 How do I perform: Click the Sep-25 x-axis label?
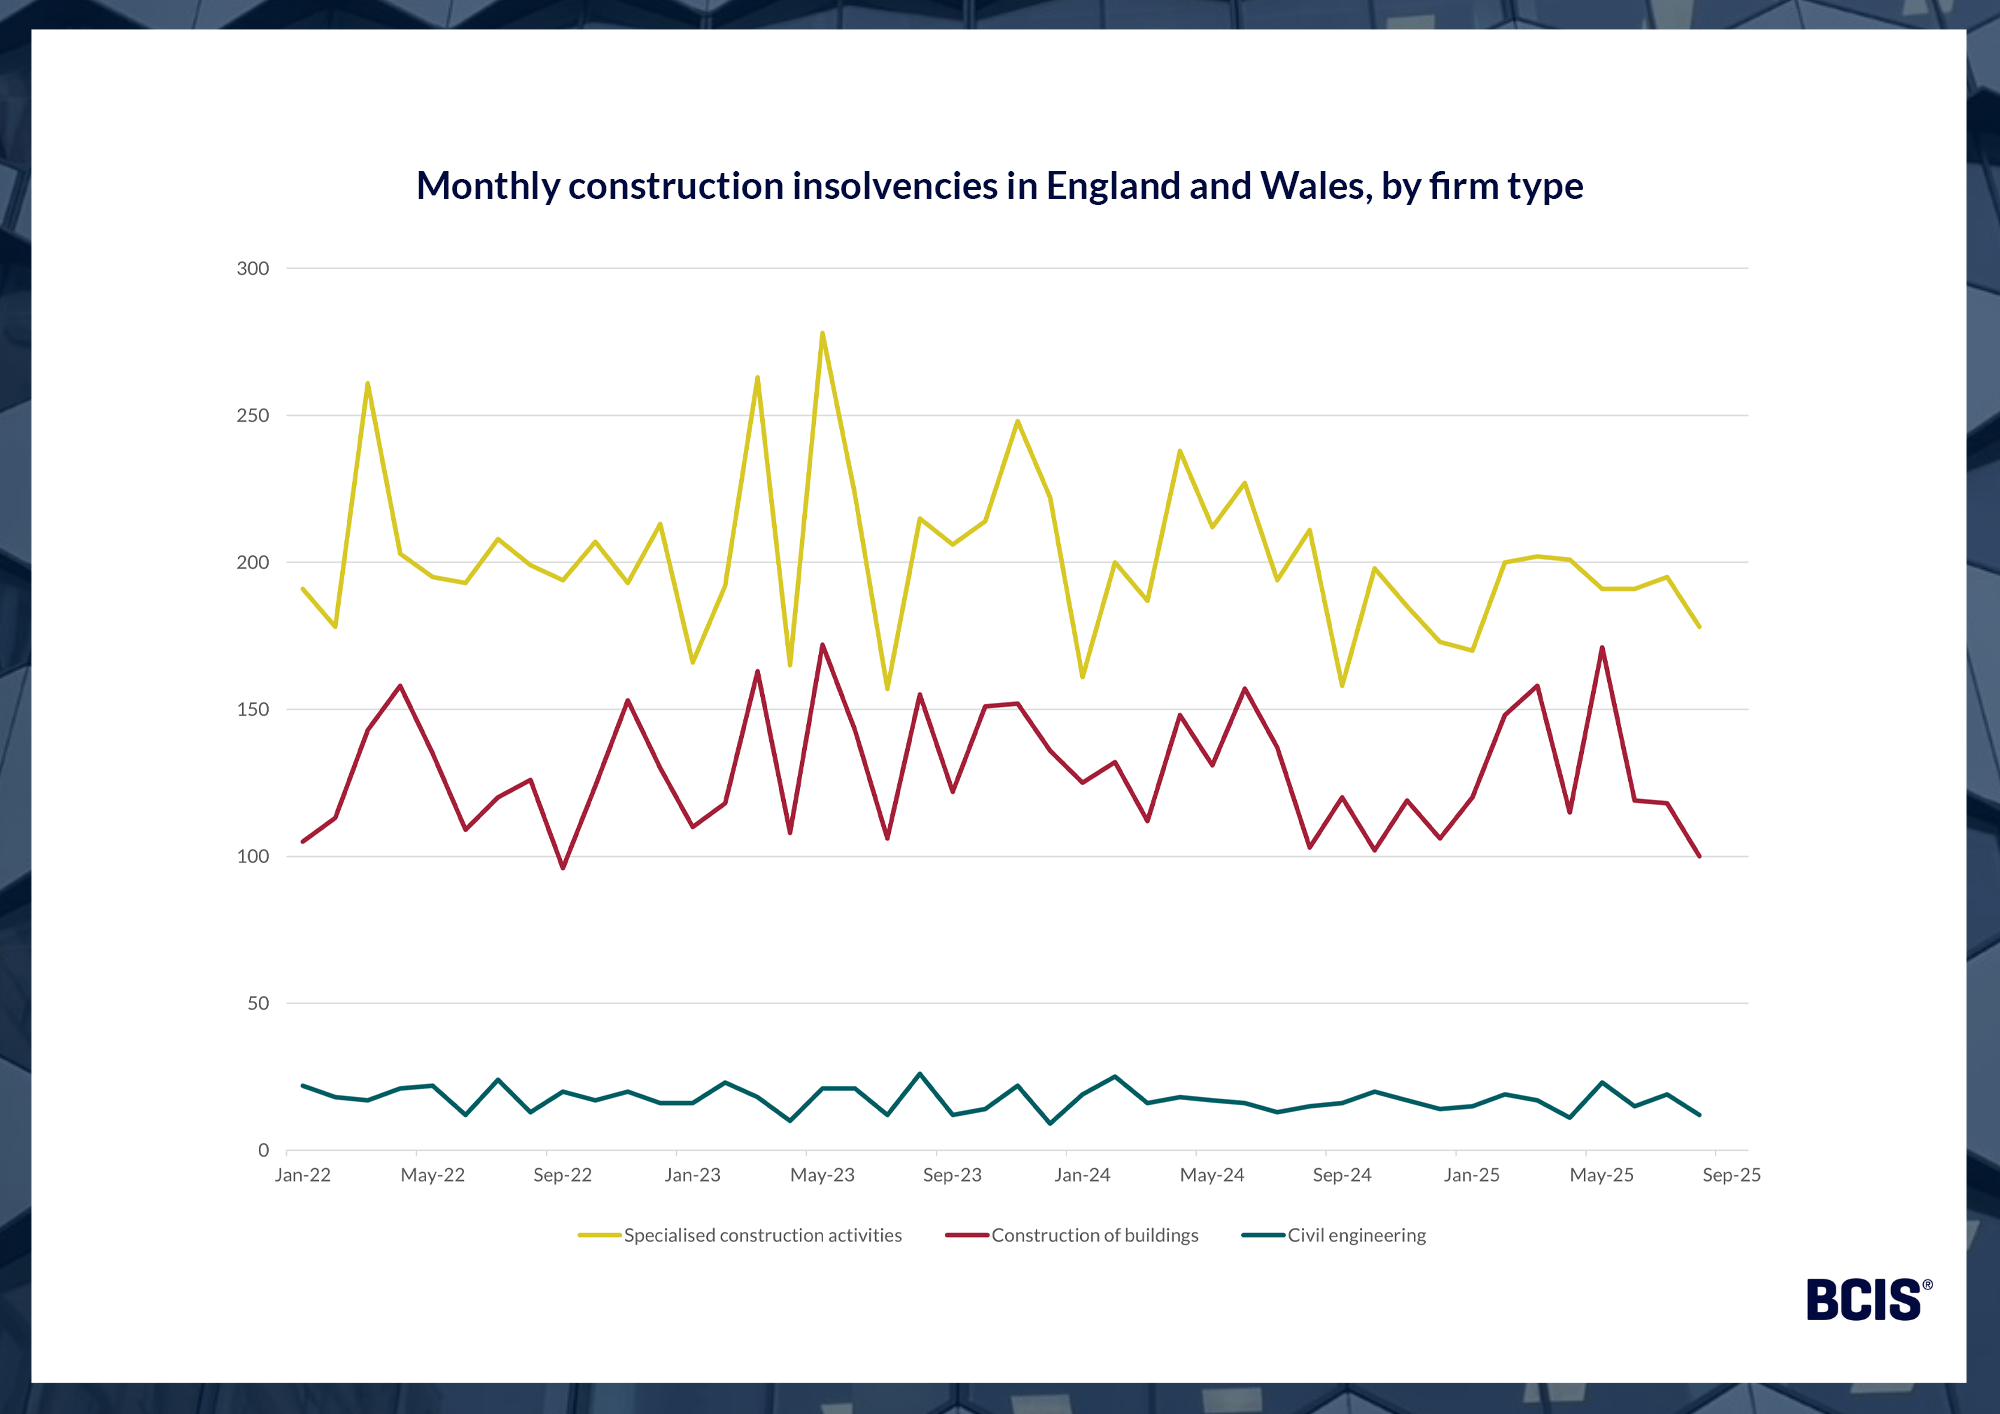[x=1731, y=1175]
